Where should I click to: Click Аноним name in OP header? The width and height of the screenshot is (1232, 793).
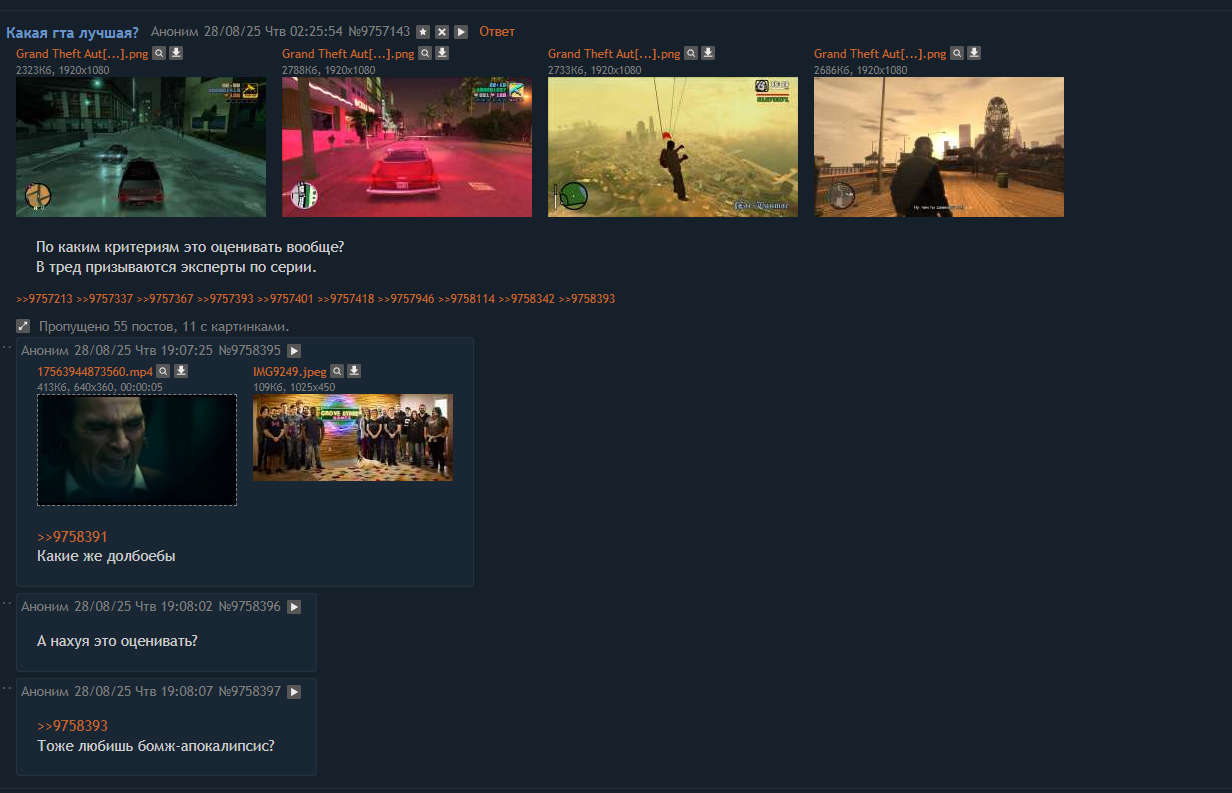tap(173, 31)
